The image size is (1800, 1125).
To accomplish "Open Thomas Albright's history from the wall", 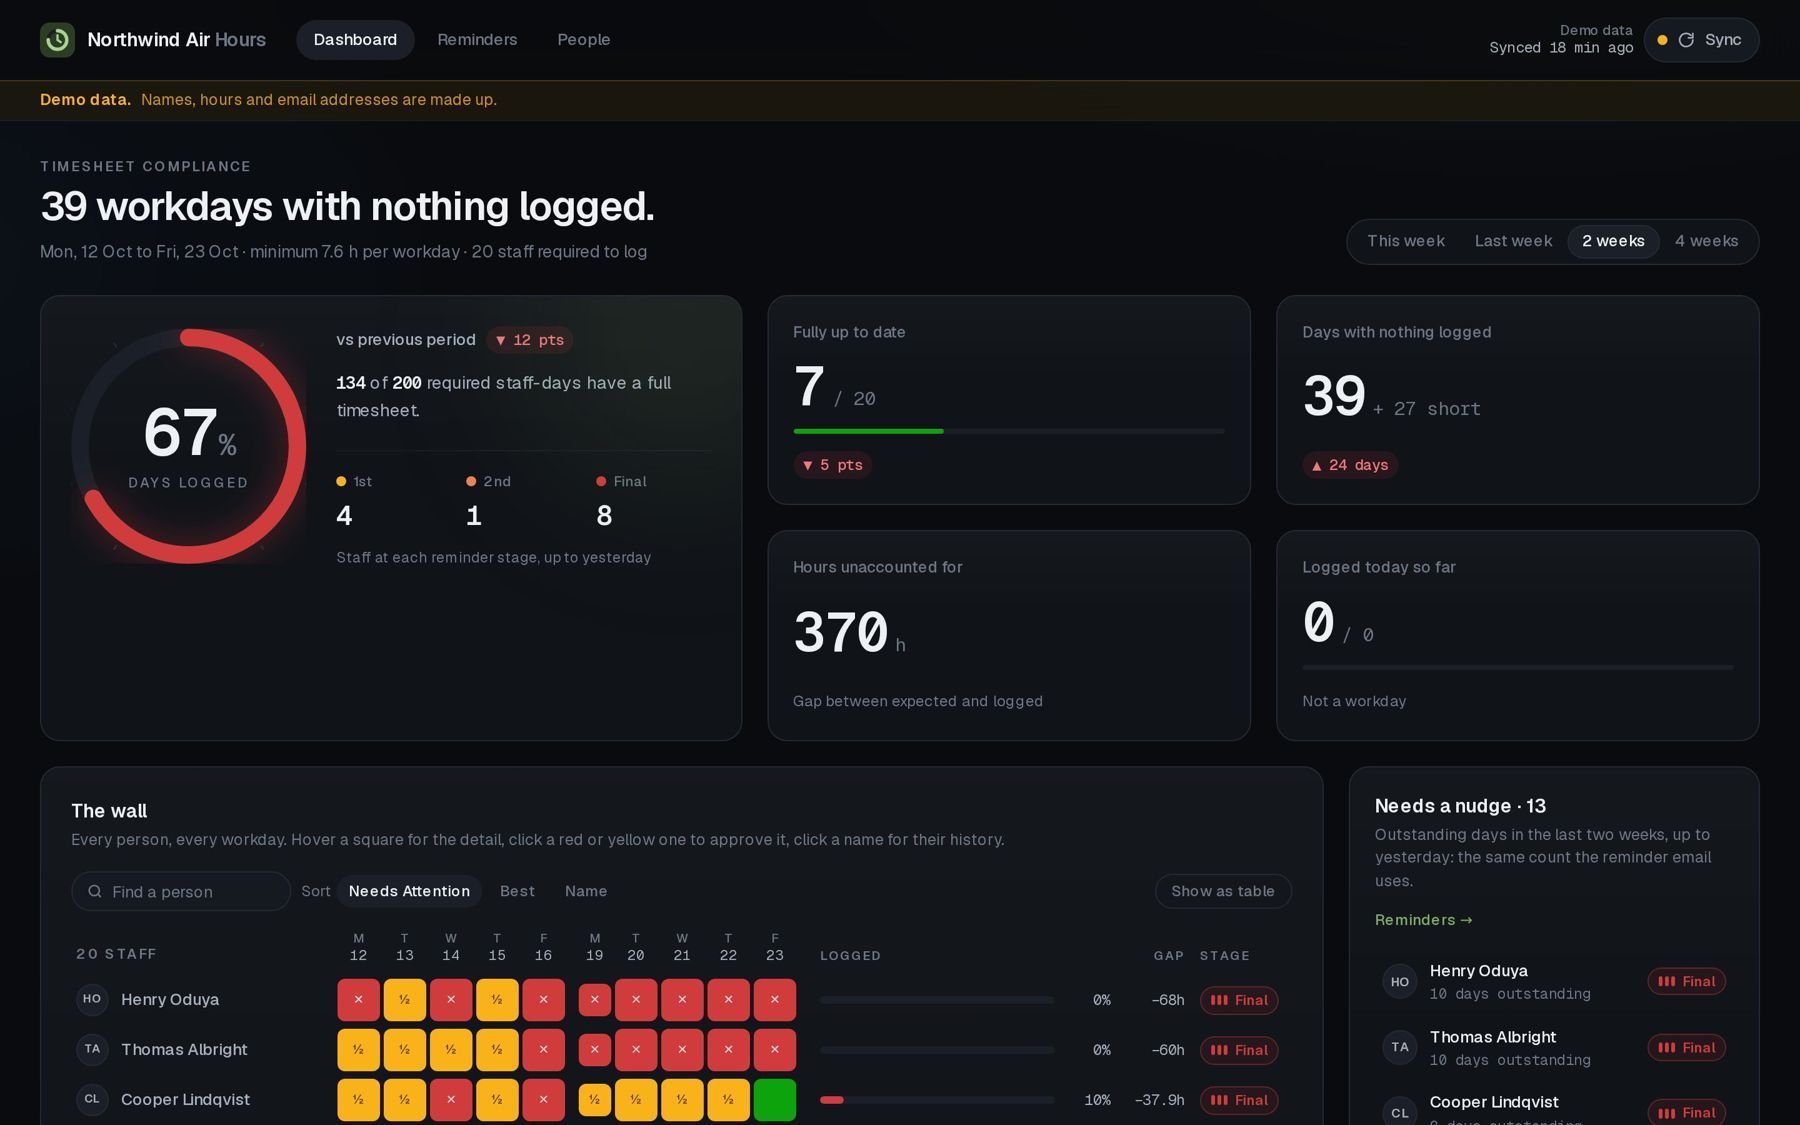I will tap(184, 1049).
